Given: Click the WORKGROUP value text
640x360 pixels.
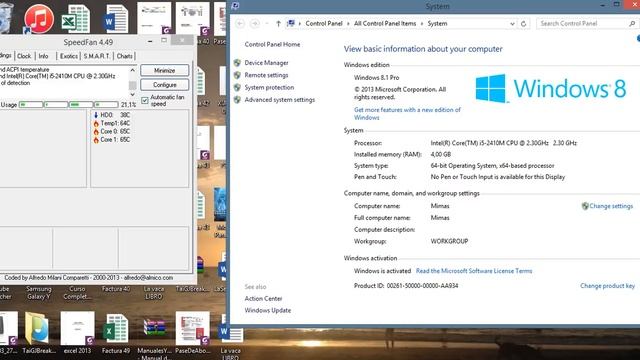Looking at the screenshot, I should pyautogui.click(x=449, y=241).
